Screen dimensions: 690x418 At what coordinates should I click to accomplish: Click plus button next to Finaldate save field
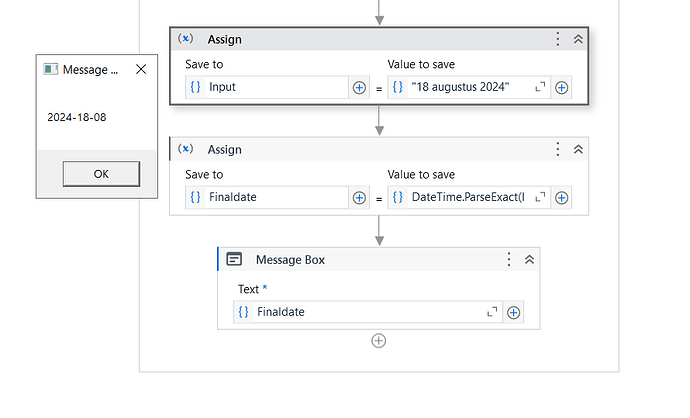click(x=360, y=197)
